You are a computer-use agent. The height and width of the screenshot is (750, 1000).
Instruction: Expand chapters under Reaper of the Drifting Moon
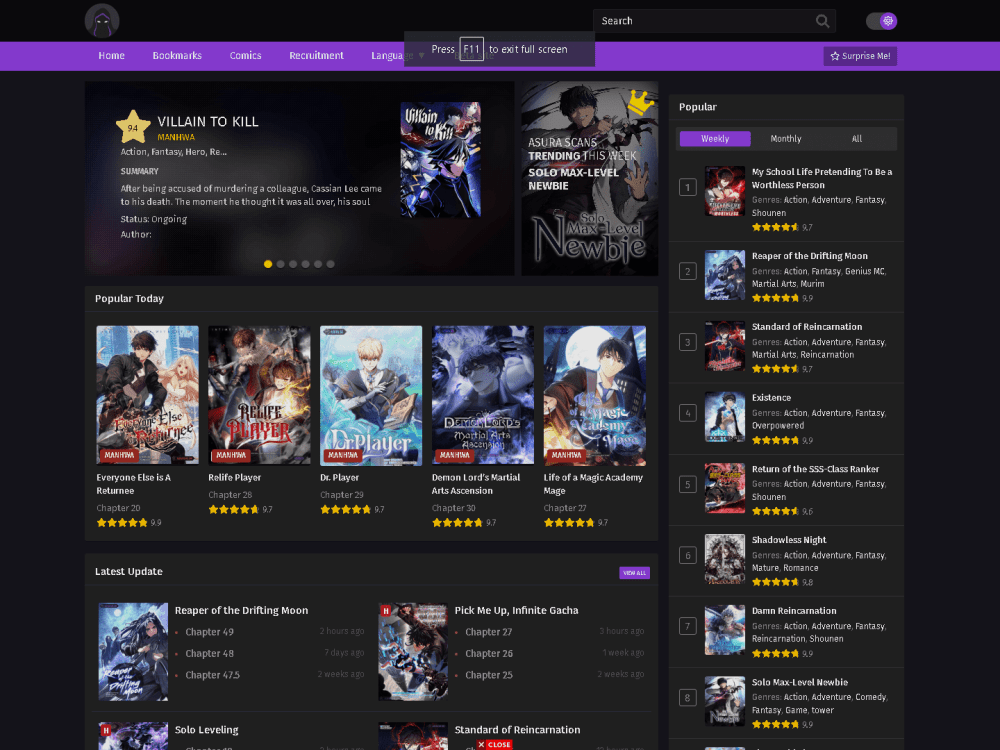coord(242,610)
